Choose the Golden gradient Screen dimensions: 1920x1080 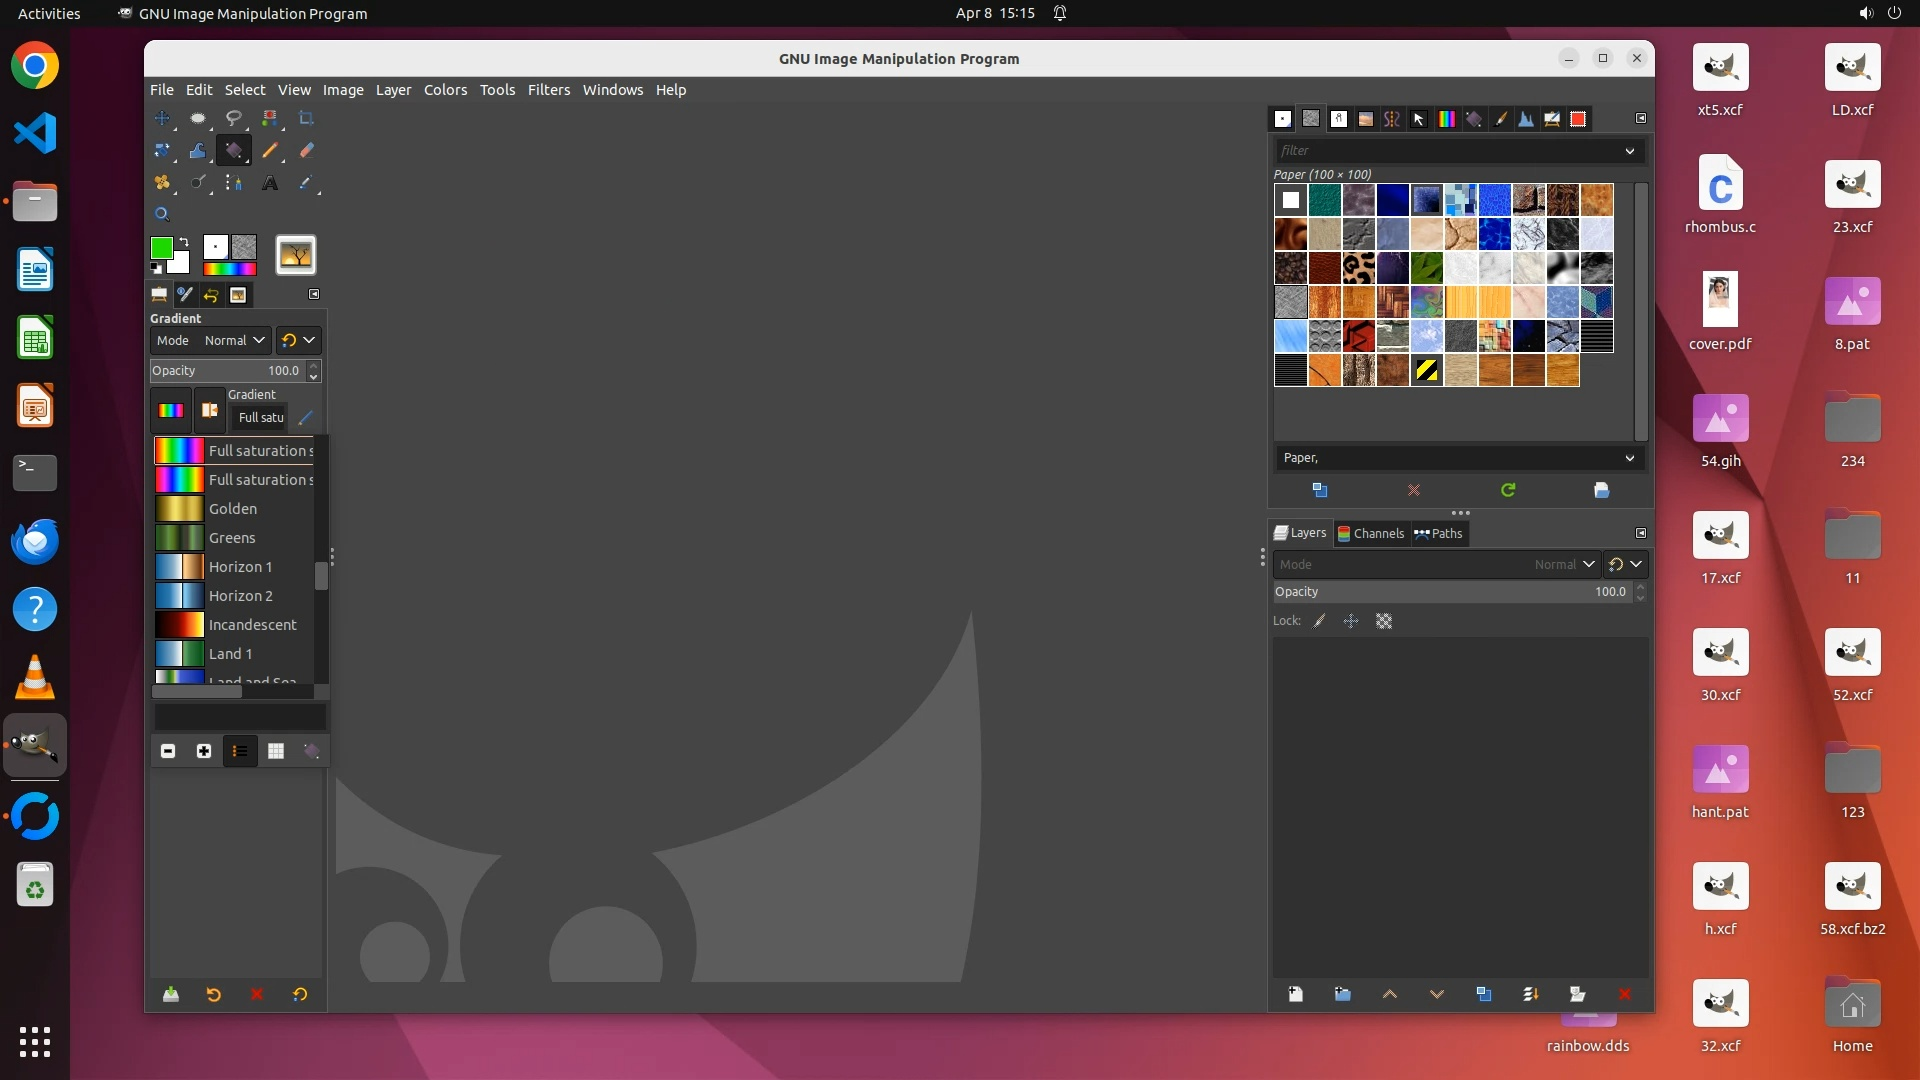pyautogui.click(x=232, y=509)
